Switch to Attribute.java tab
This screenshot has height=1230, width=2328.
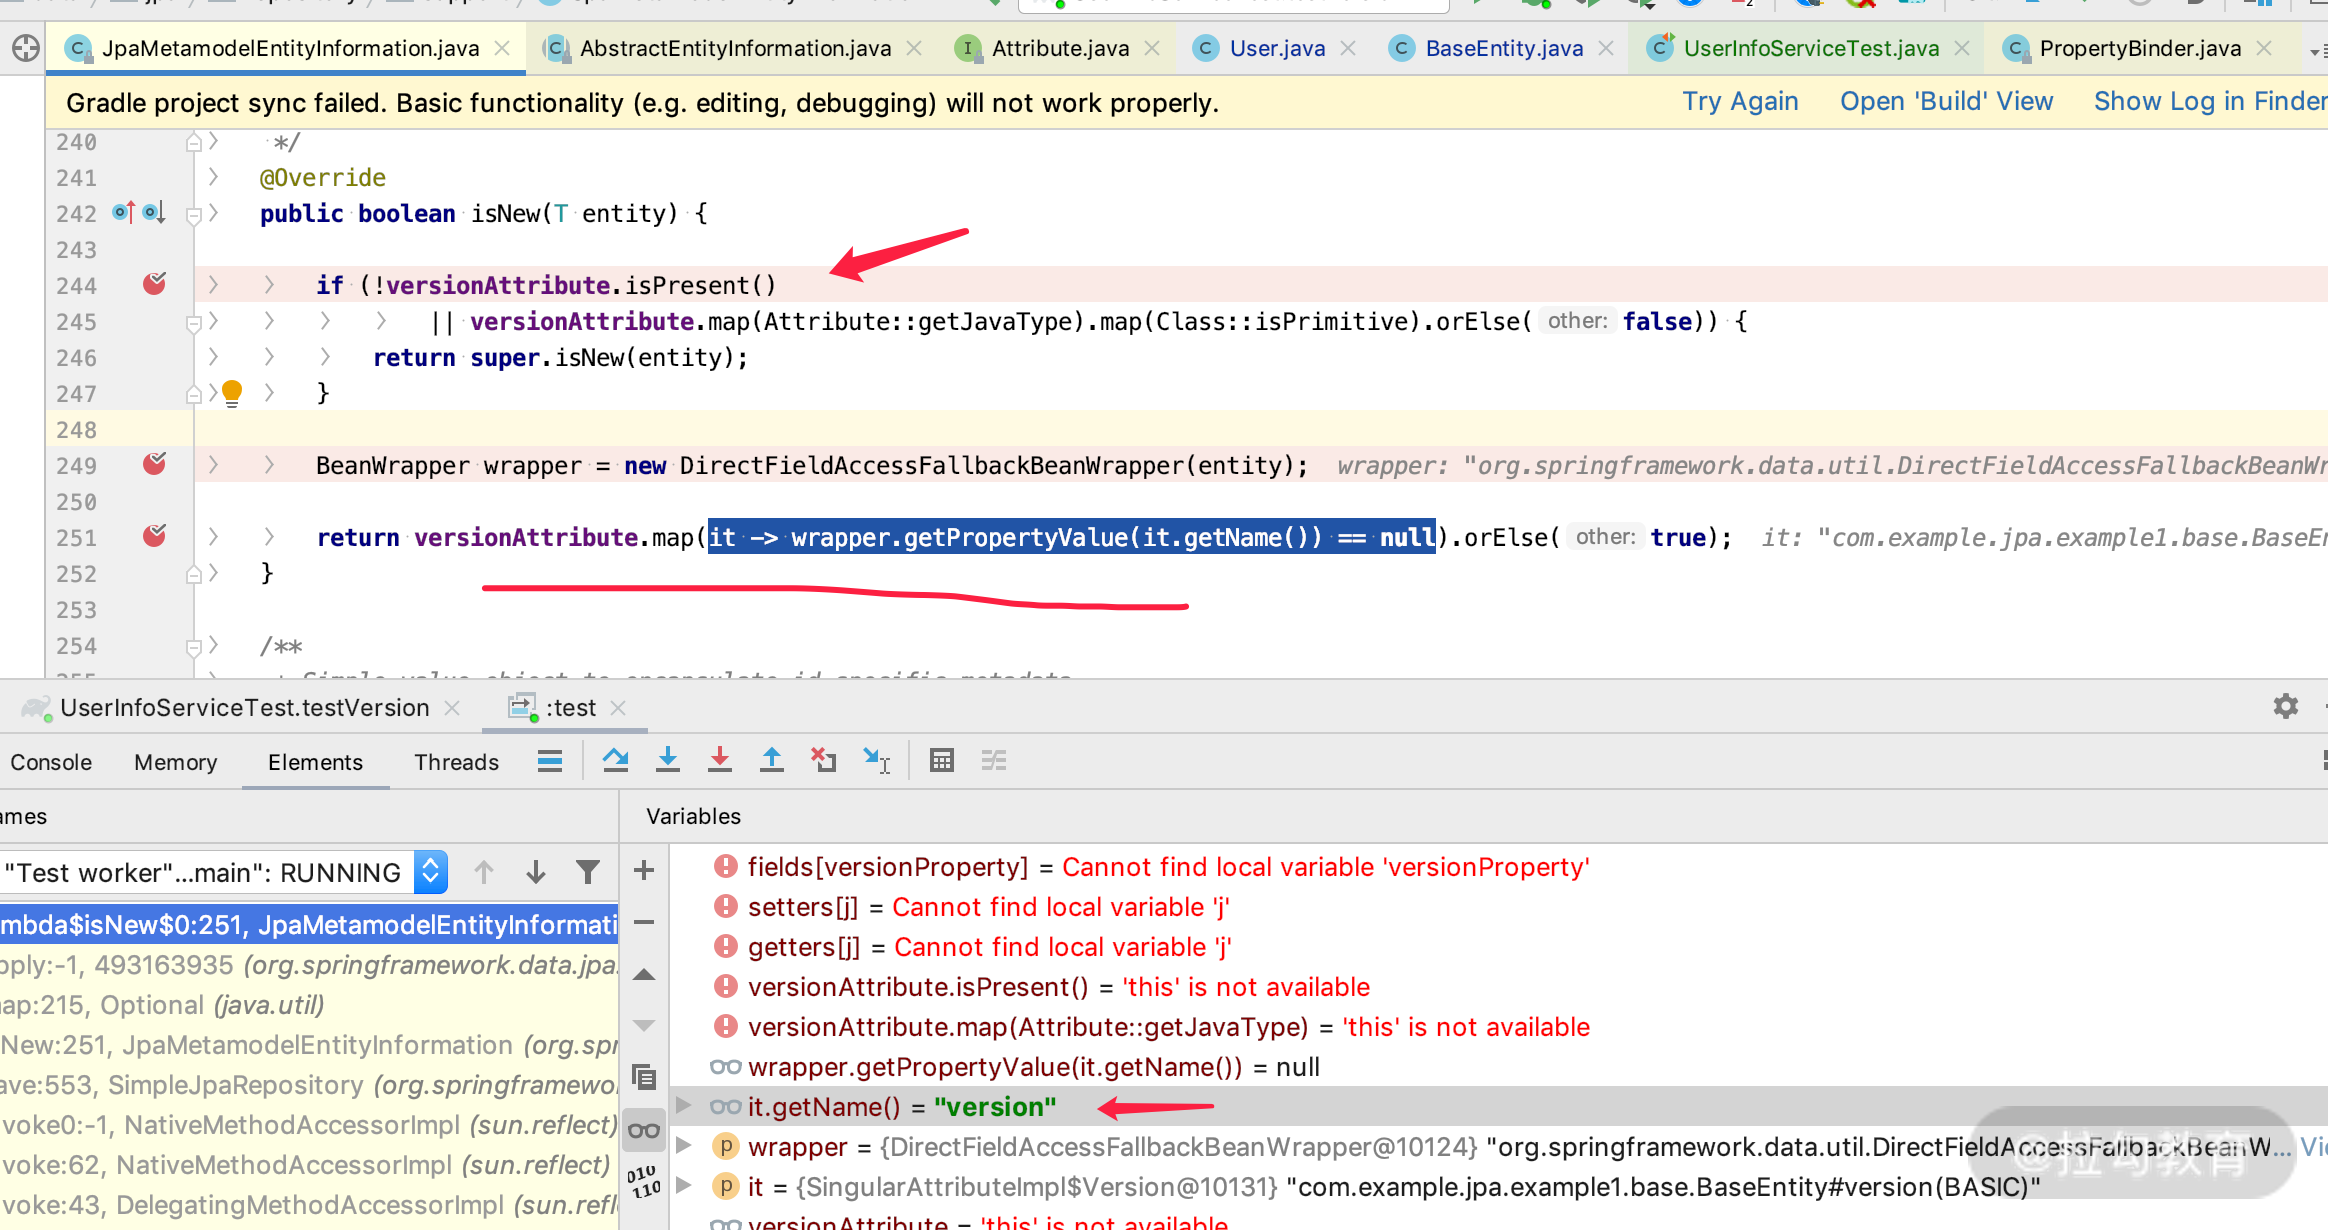(1059, 48)
